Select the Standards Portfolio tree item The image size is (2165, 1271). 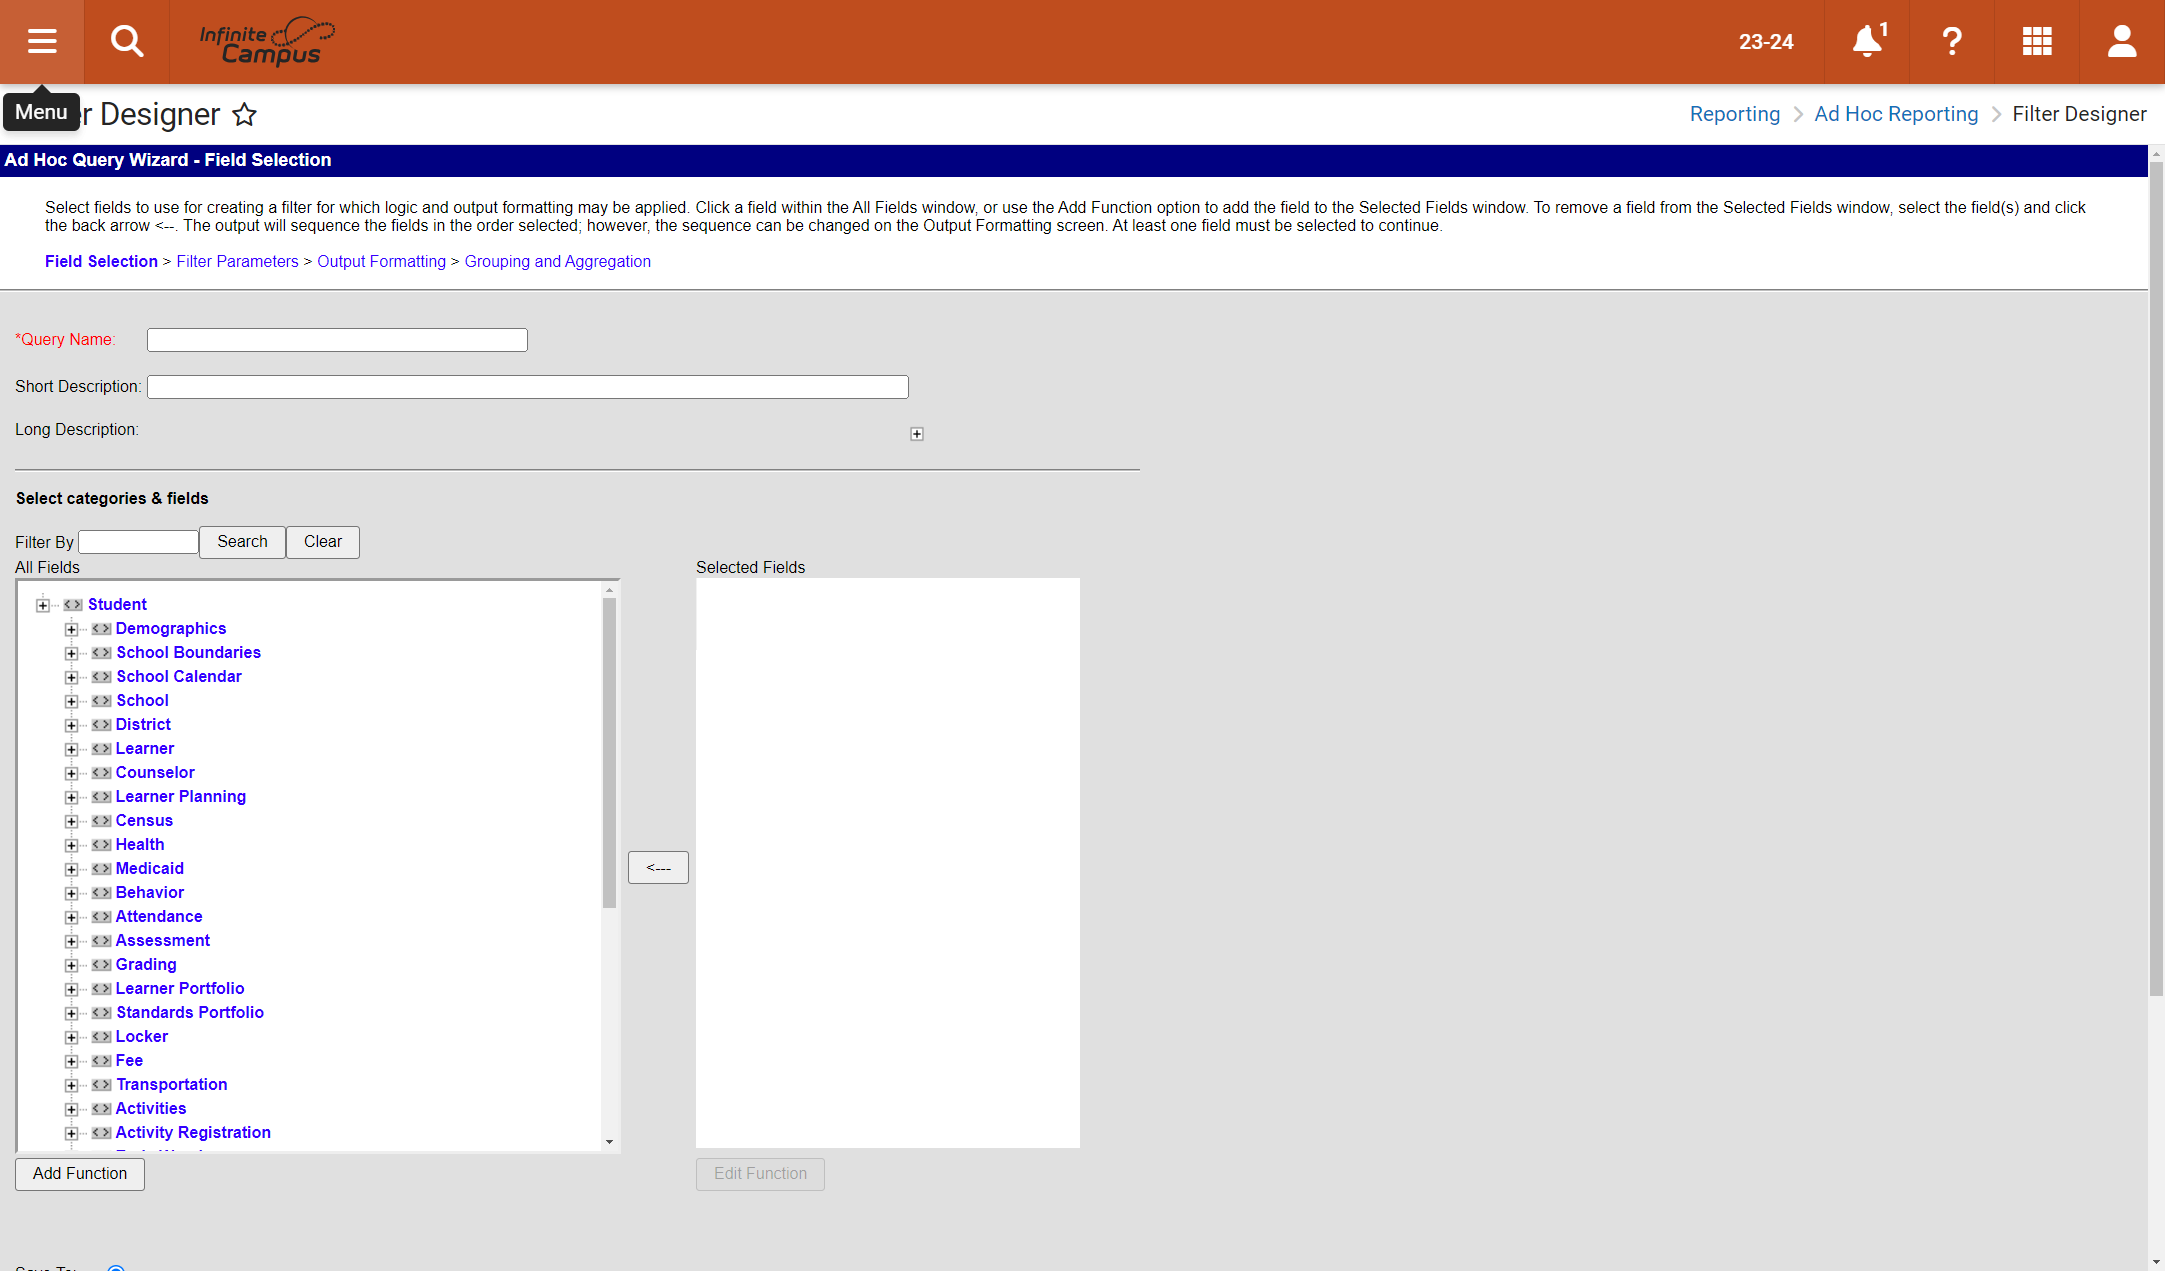(x=190, y=1013)
